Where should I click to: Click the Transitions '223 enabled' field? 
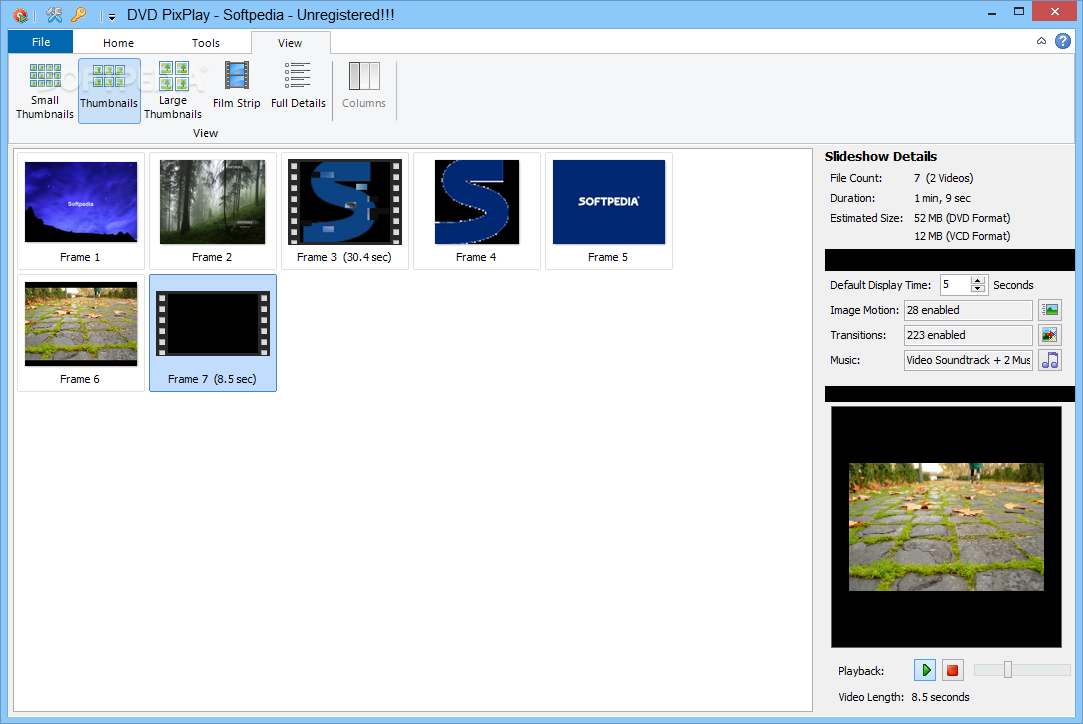pos(968,335)
